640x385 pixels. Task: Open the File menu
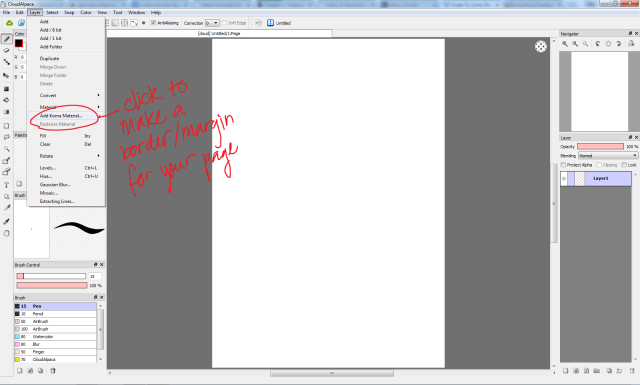click(x=7, y=12)
